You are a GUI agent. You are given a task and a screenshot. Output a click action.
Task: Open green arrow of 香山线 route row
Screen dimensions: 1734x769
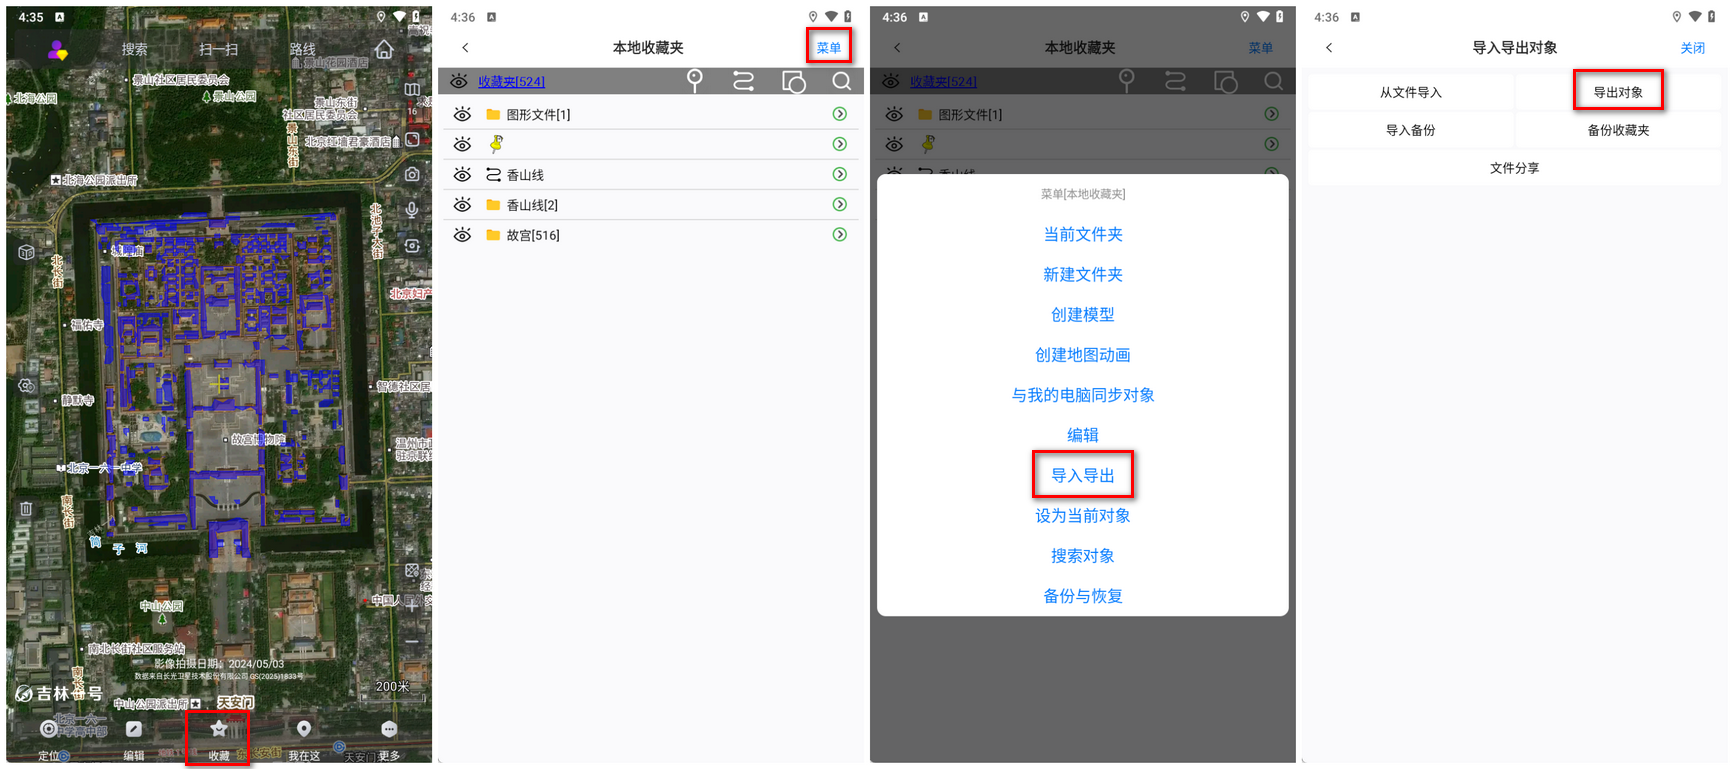click(x=840, y=174)
